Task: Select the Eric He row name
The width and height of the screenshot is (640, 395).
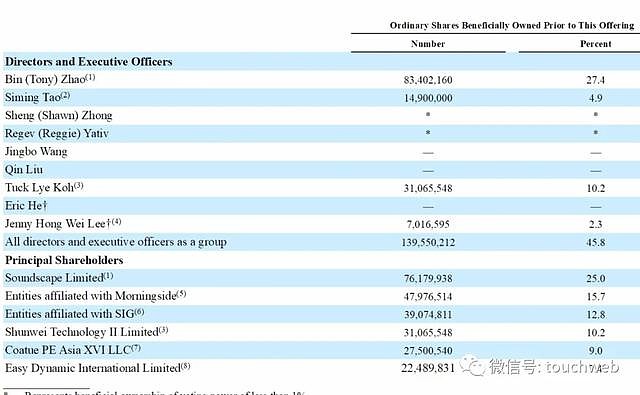Action: click(x=26, y=206)
